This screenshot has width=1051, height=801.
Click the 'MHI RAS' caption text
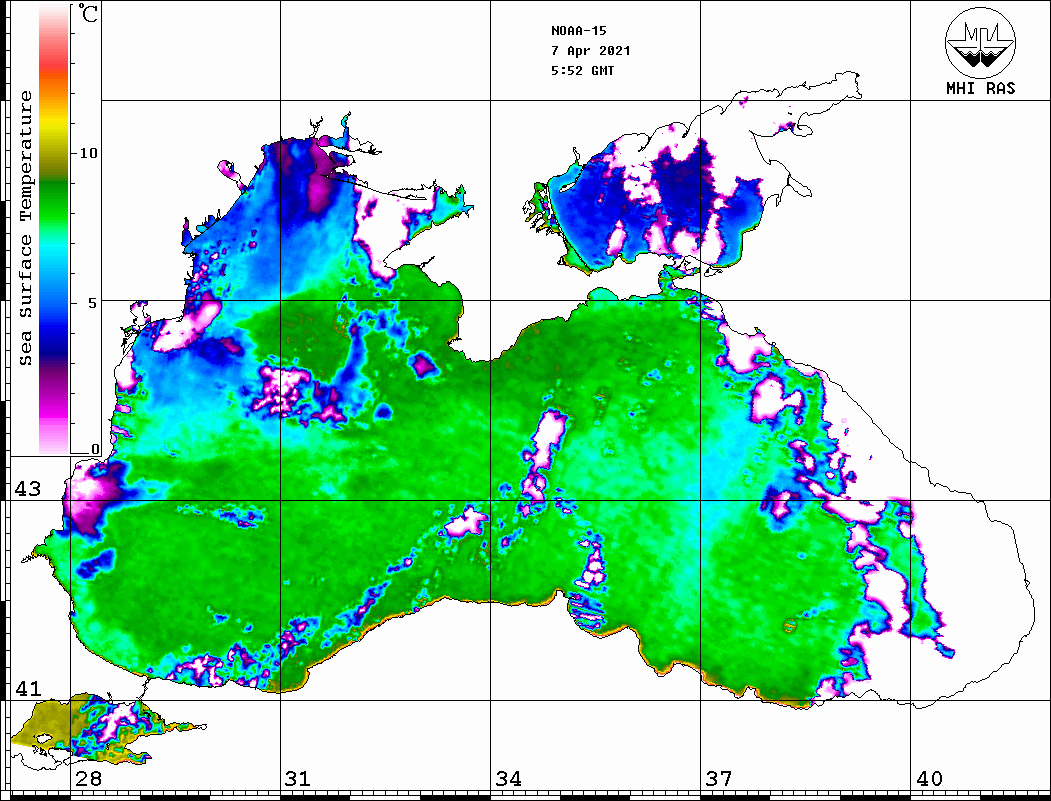[981, 88]
